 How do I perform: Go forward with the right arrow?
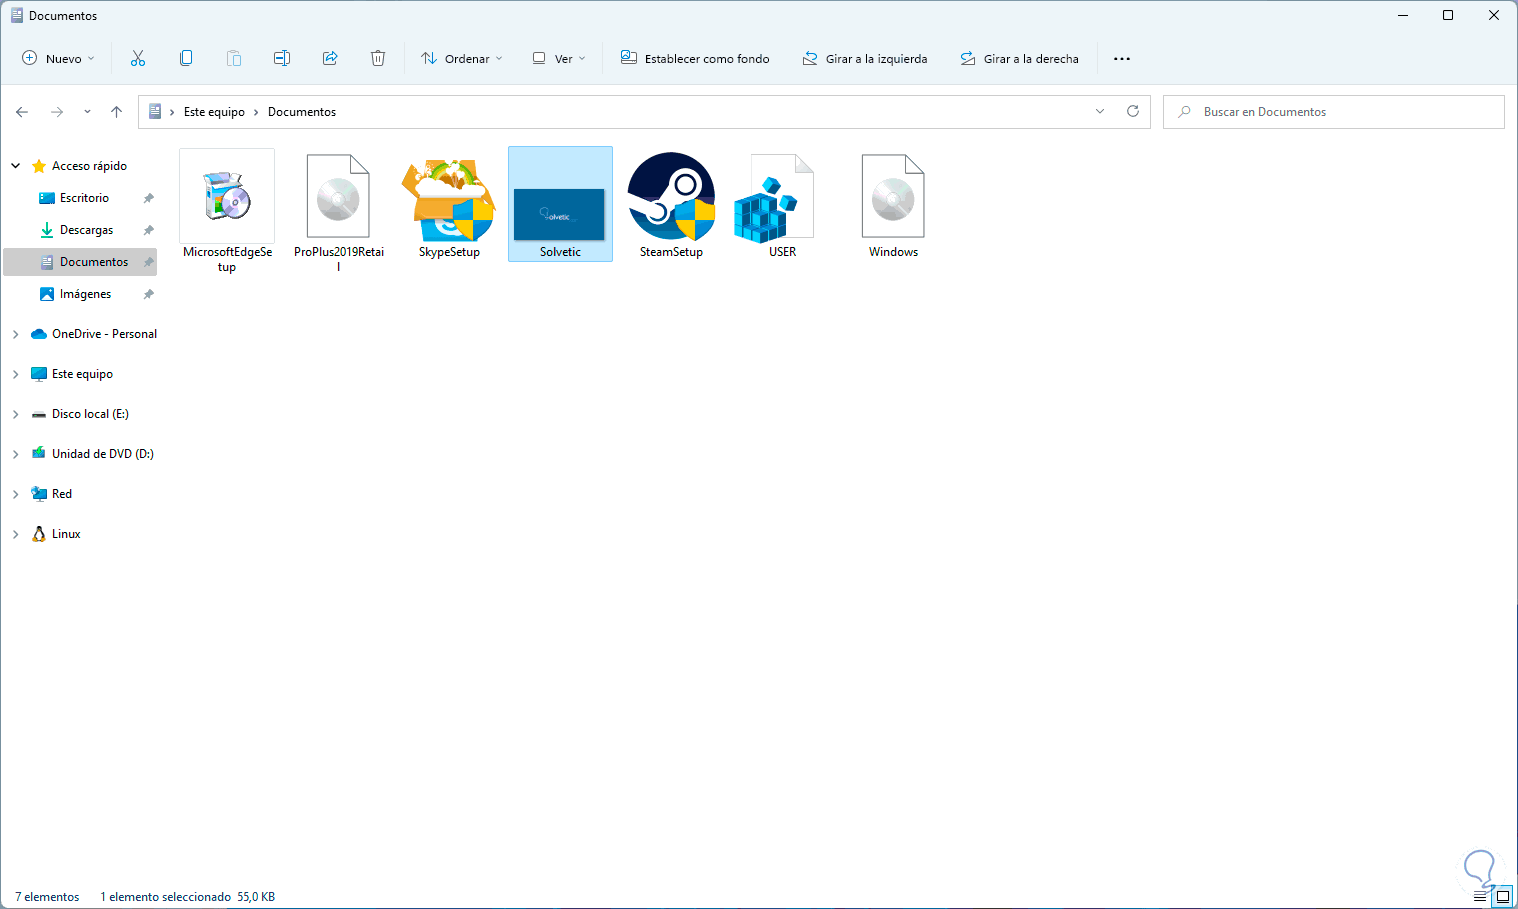57,112
